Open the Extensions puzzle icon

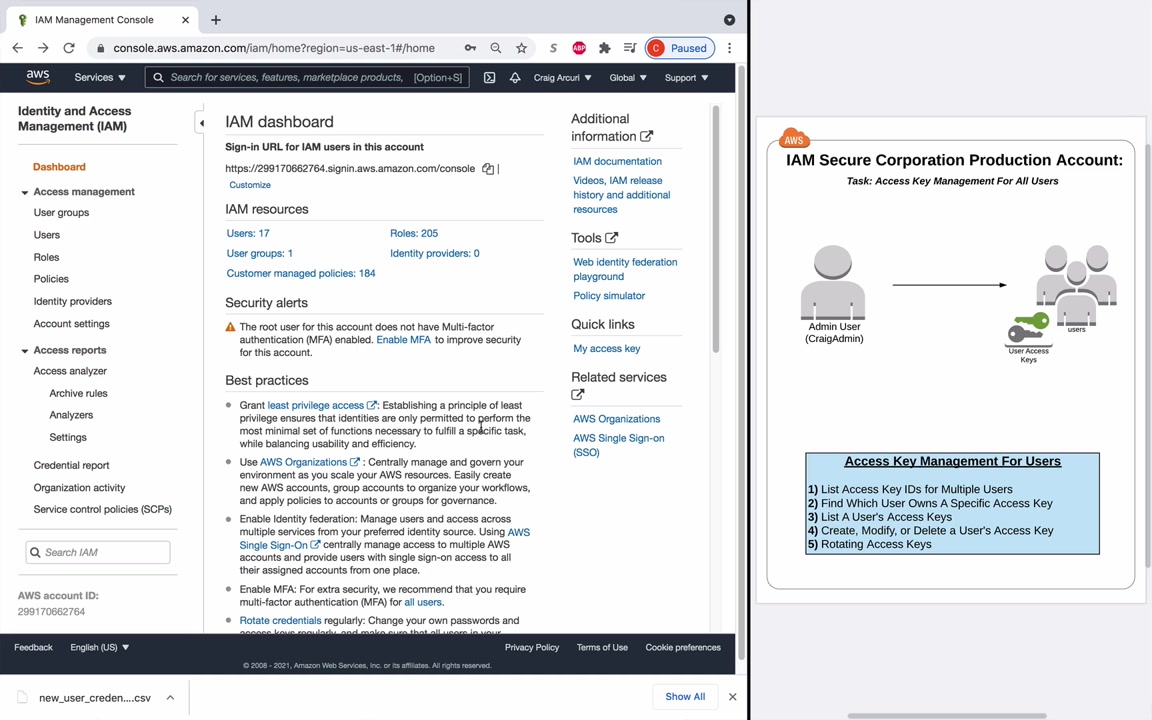click(604, 48)
